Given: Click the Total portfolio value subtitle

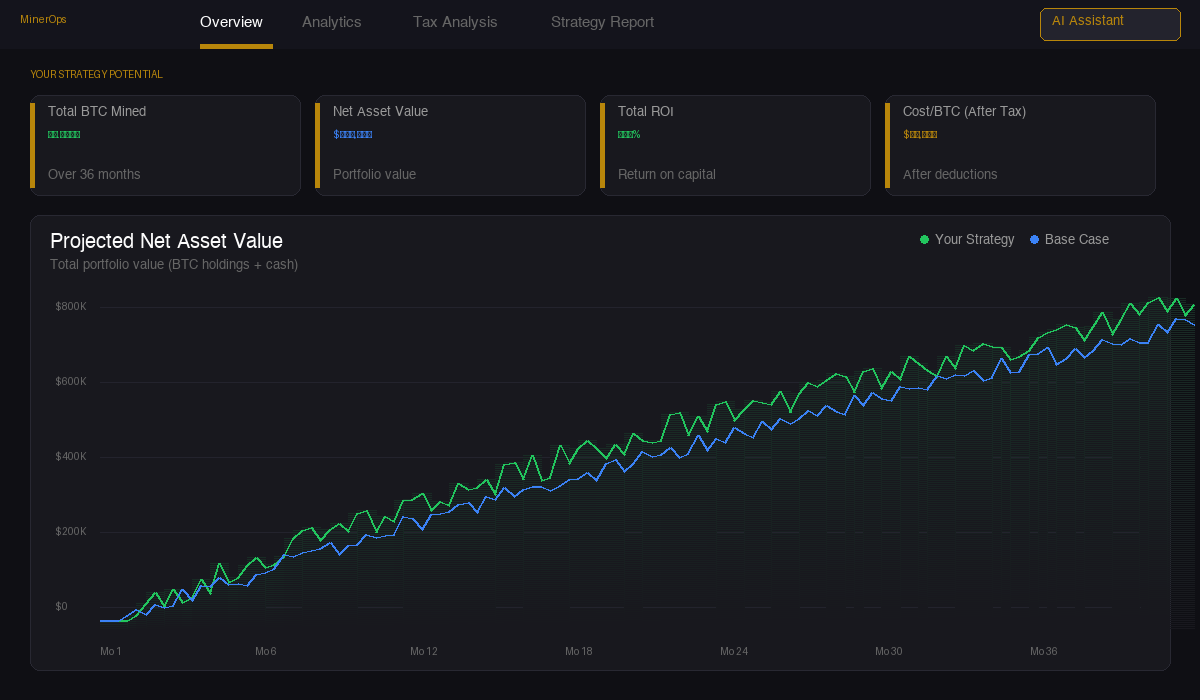Looking at the screenshot, I should [174, 264].
